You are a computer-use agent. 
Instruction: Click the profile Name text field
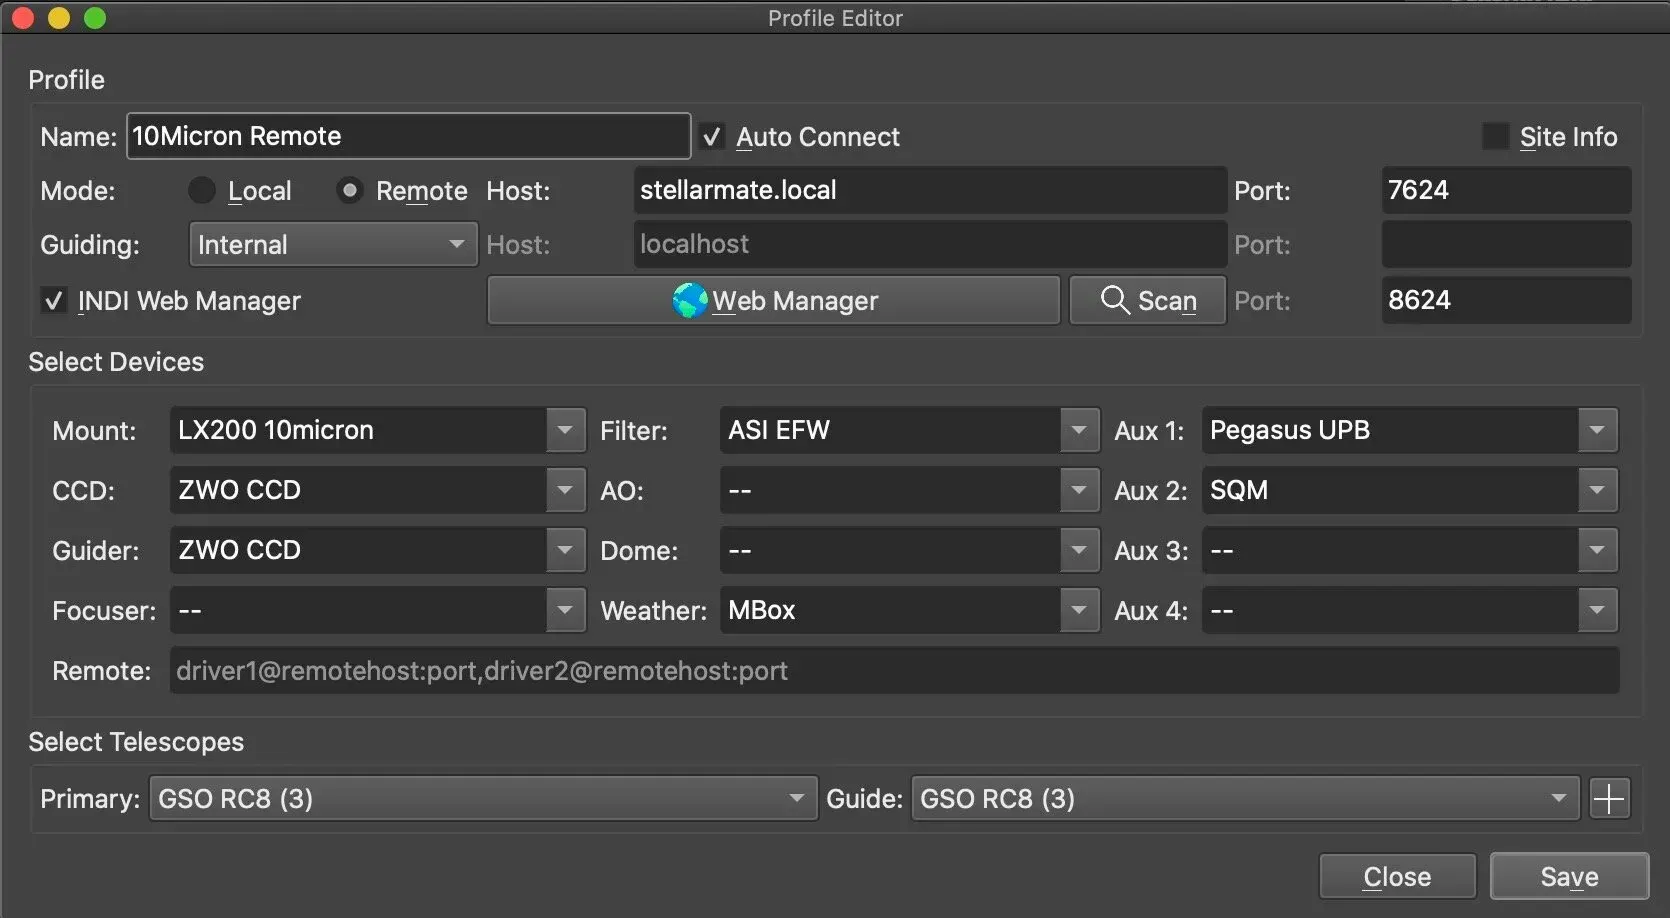[408, 137]
